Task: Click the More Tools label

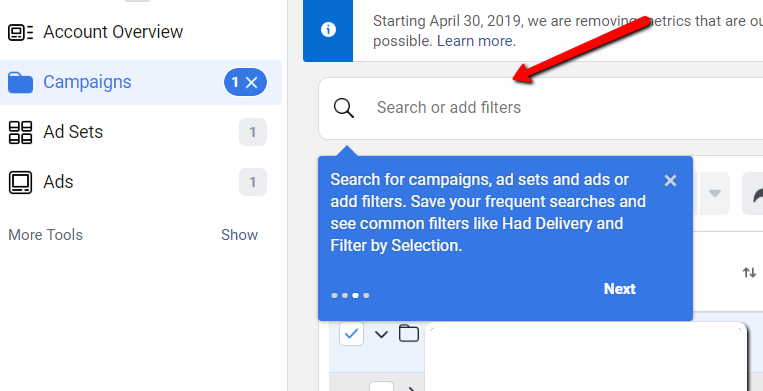Action: pos(46,235)
